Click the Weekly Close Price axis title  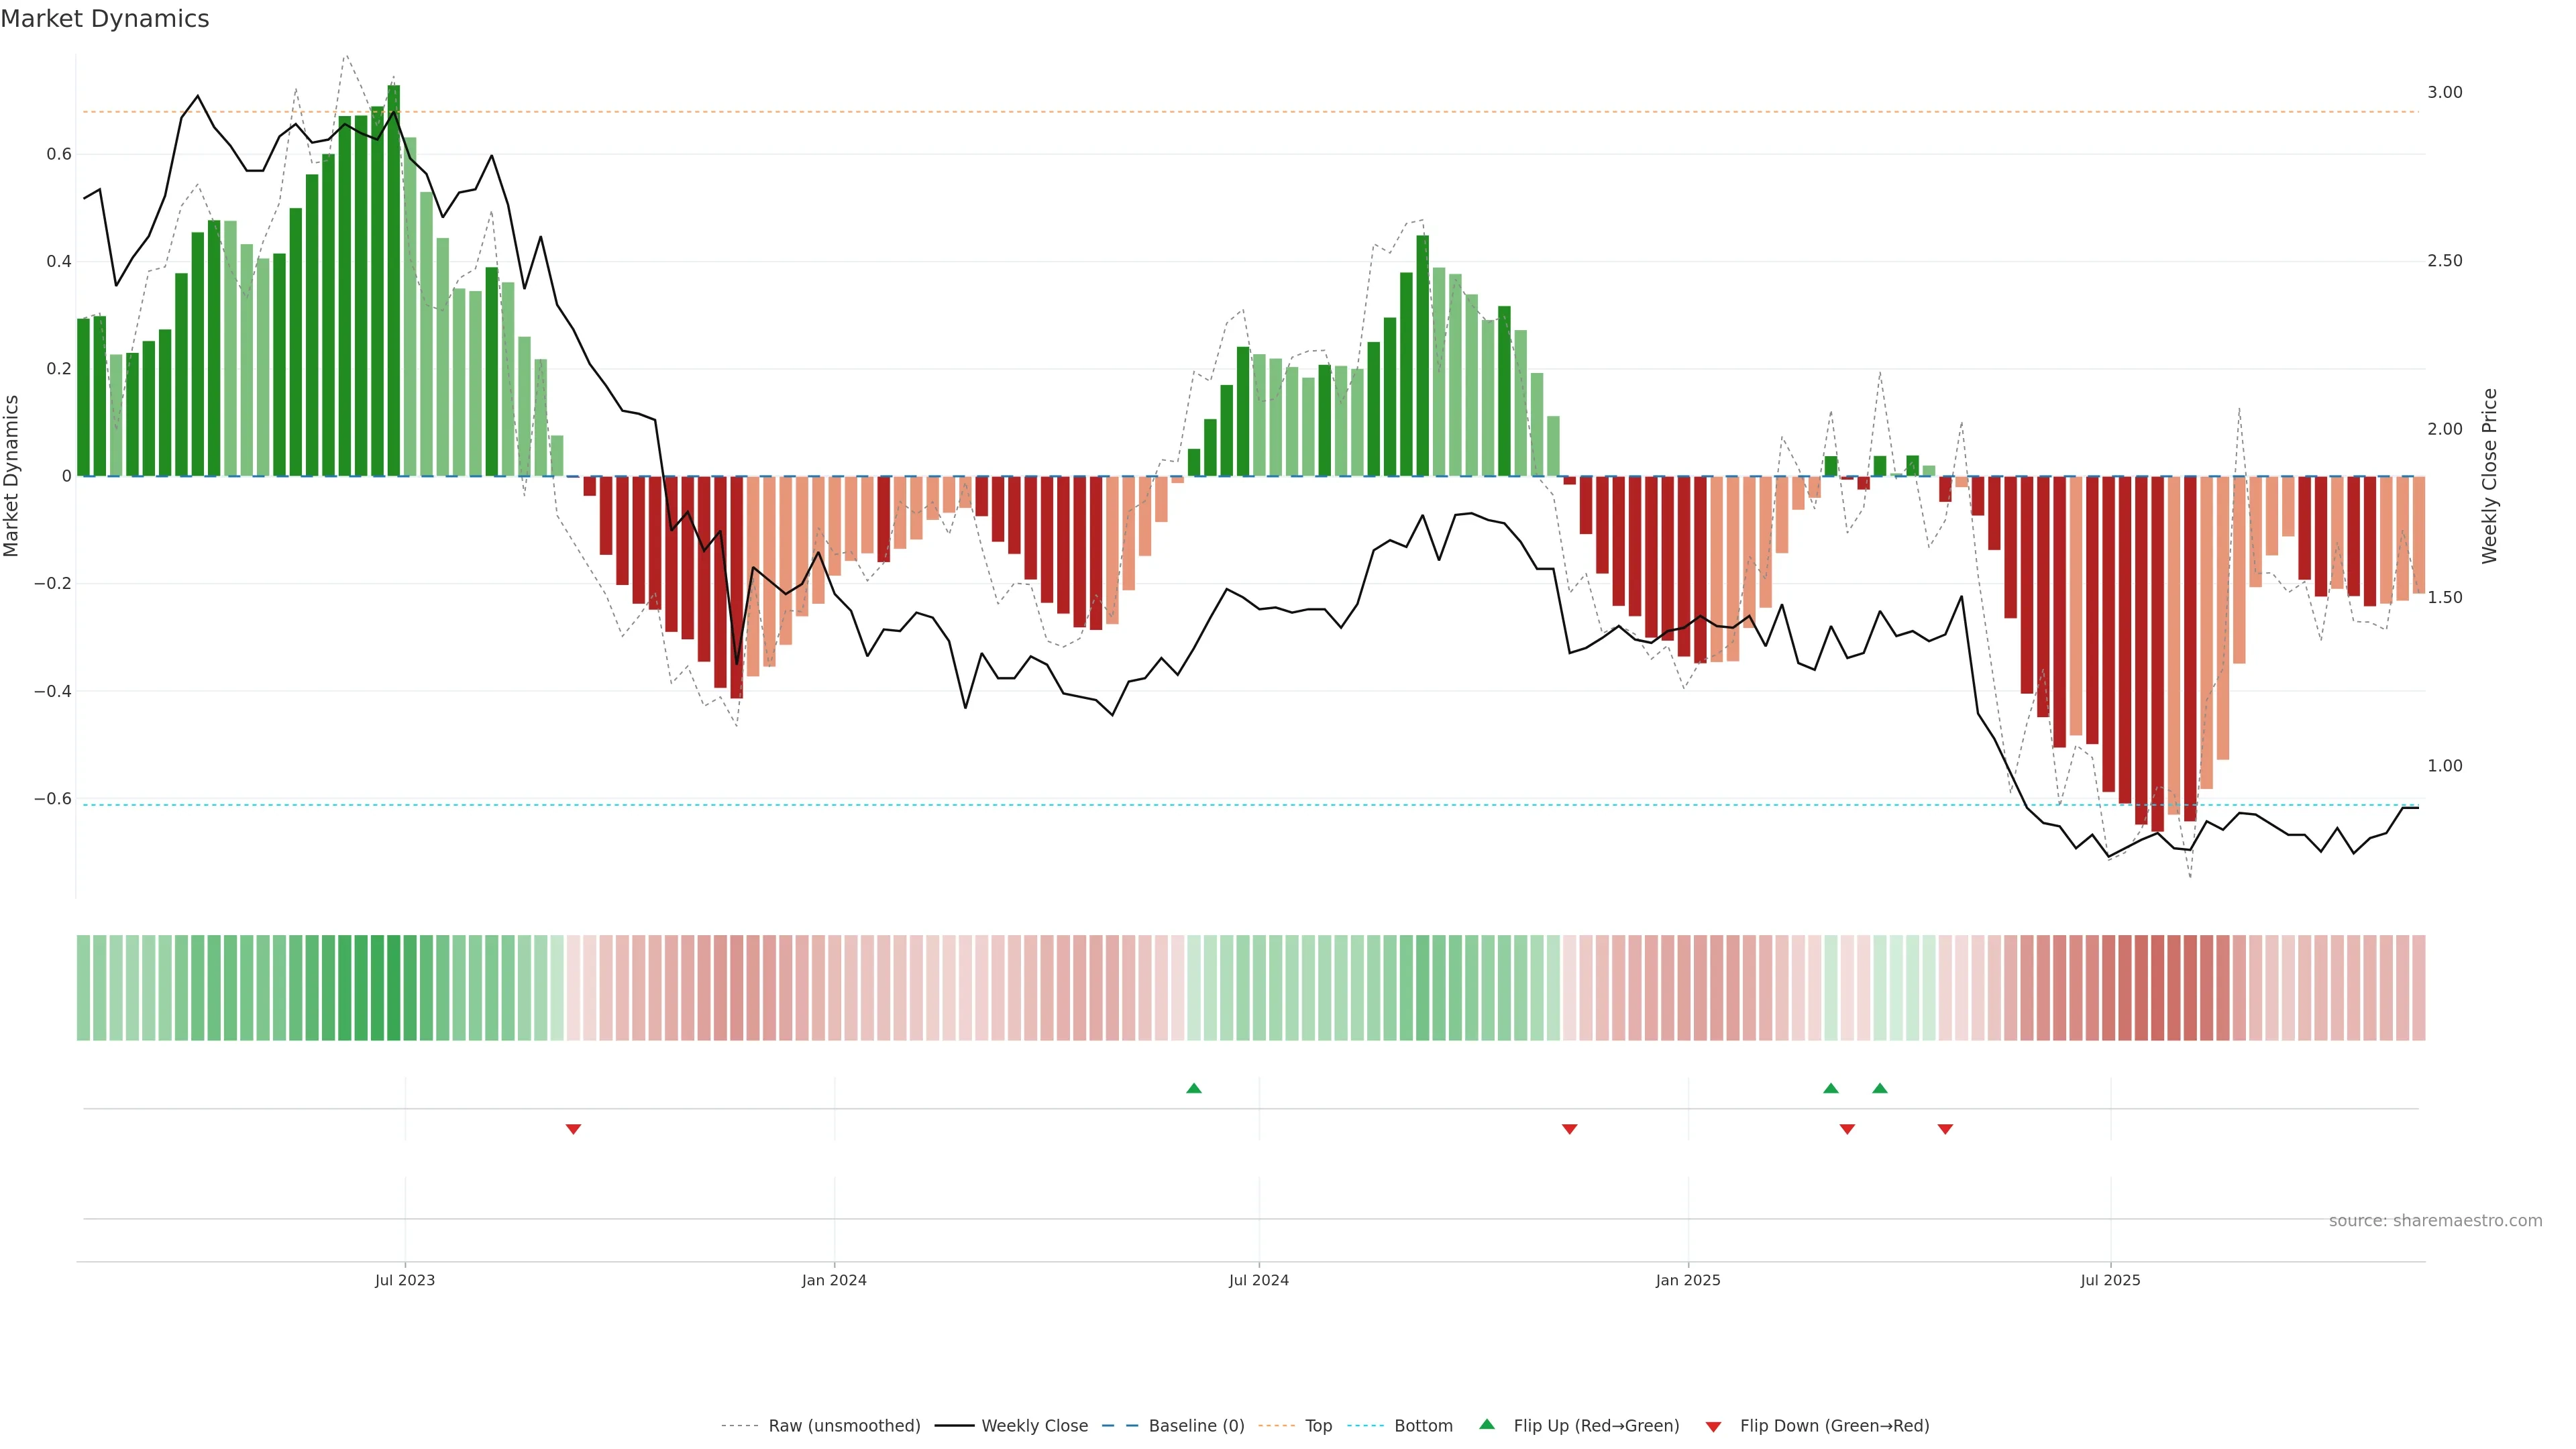[2489, 476]
